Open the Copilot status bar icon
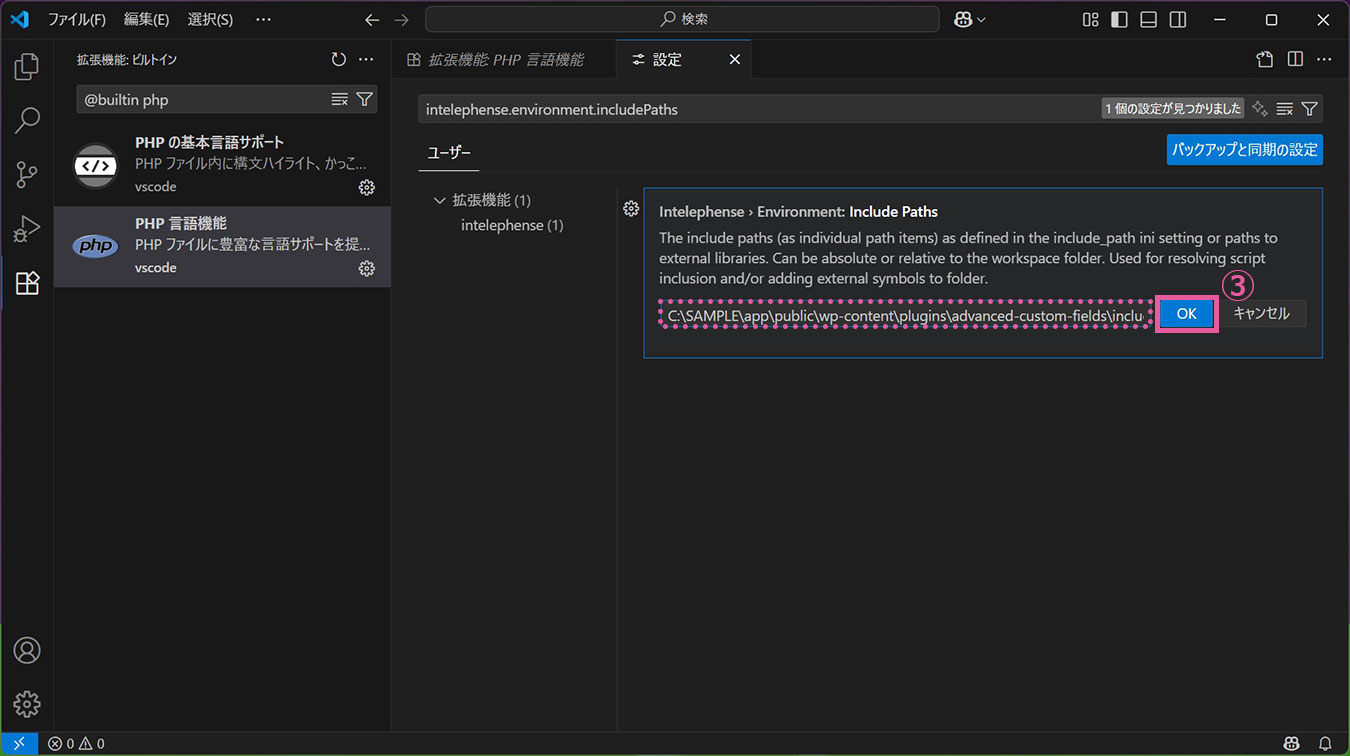This screenshot has width=1350, height=756. click(1292, 743)
